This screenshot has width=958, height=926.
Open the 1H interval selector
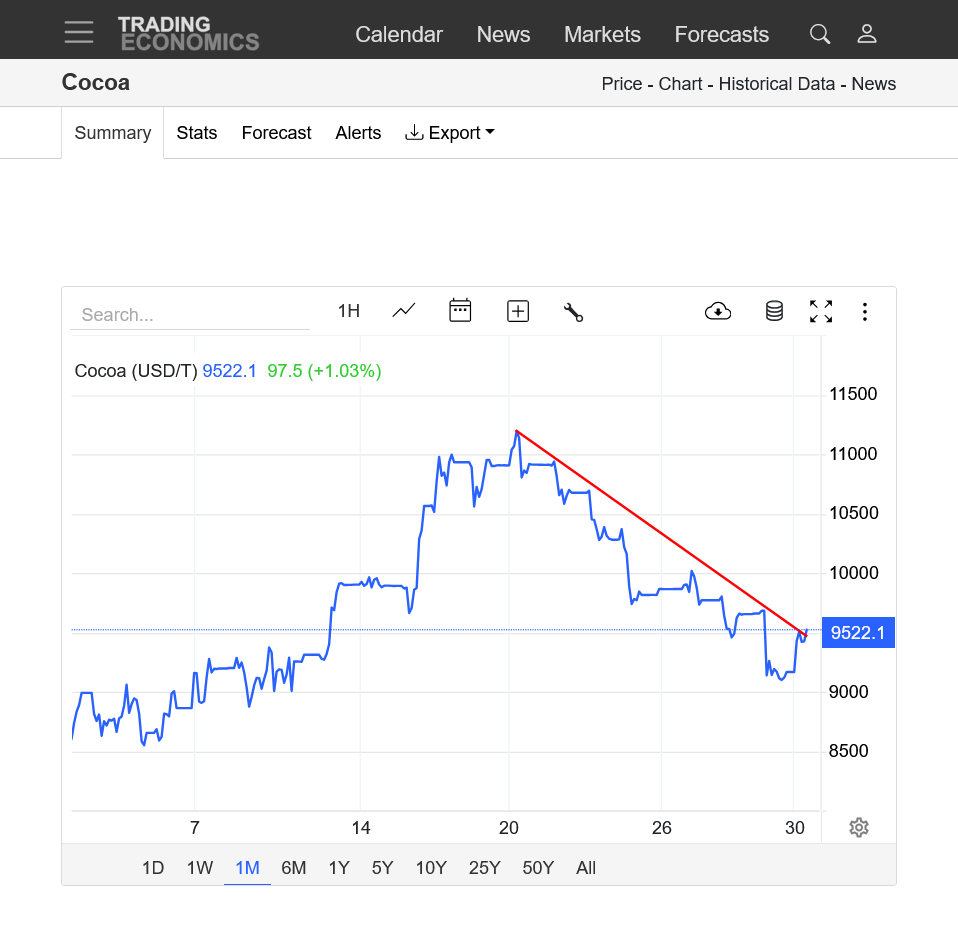348,311
